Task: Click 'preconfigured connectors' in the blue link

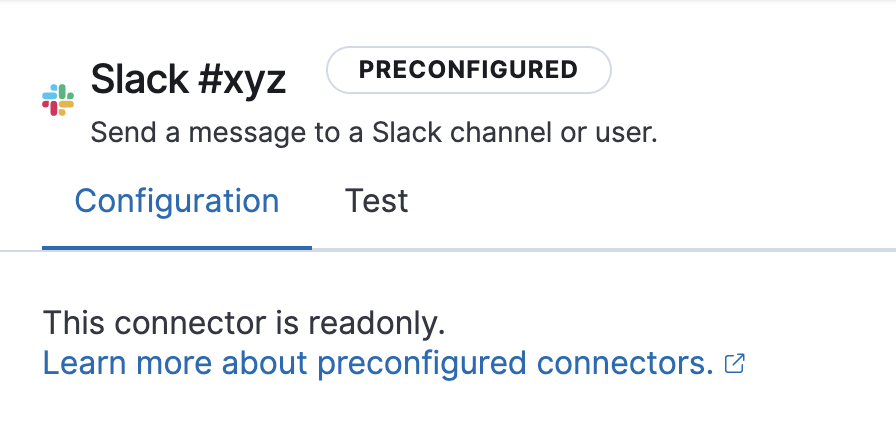Action: pos(516,363)
